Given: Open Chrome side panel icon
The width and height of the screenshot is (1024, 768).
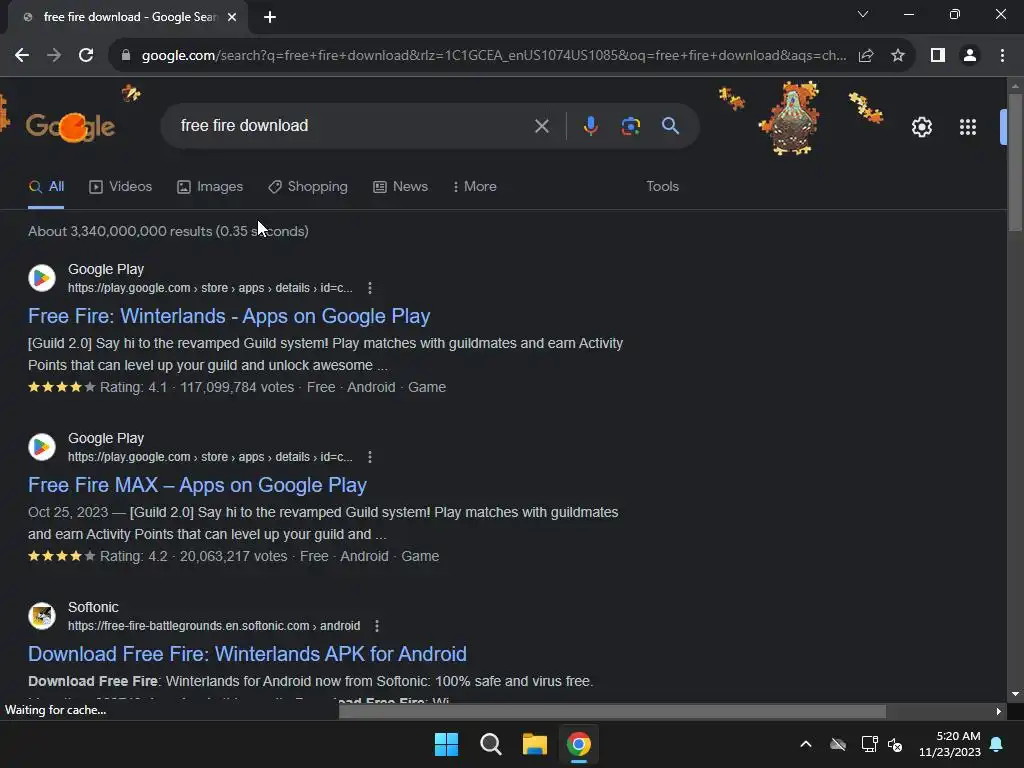Looking at the screenshot, I should (938, 56).
